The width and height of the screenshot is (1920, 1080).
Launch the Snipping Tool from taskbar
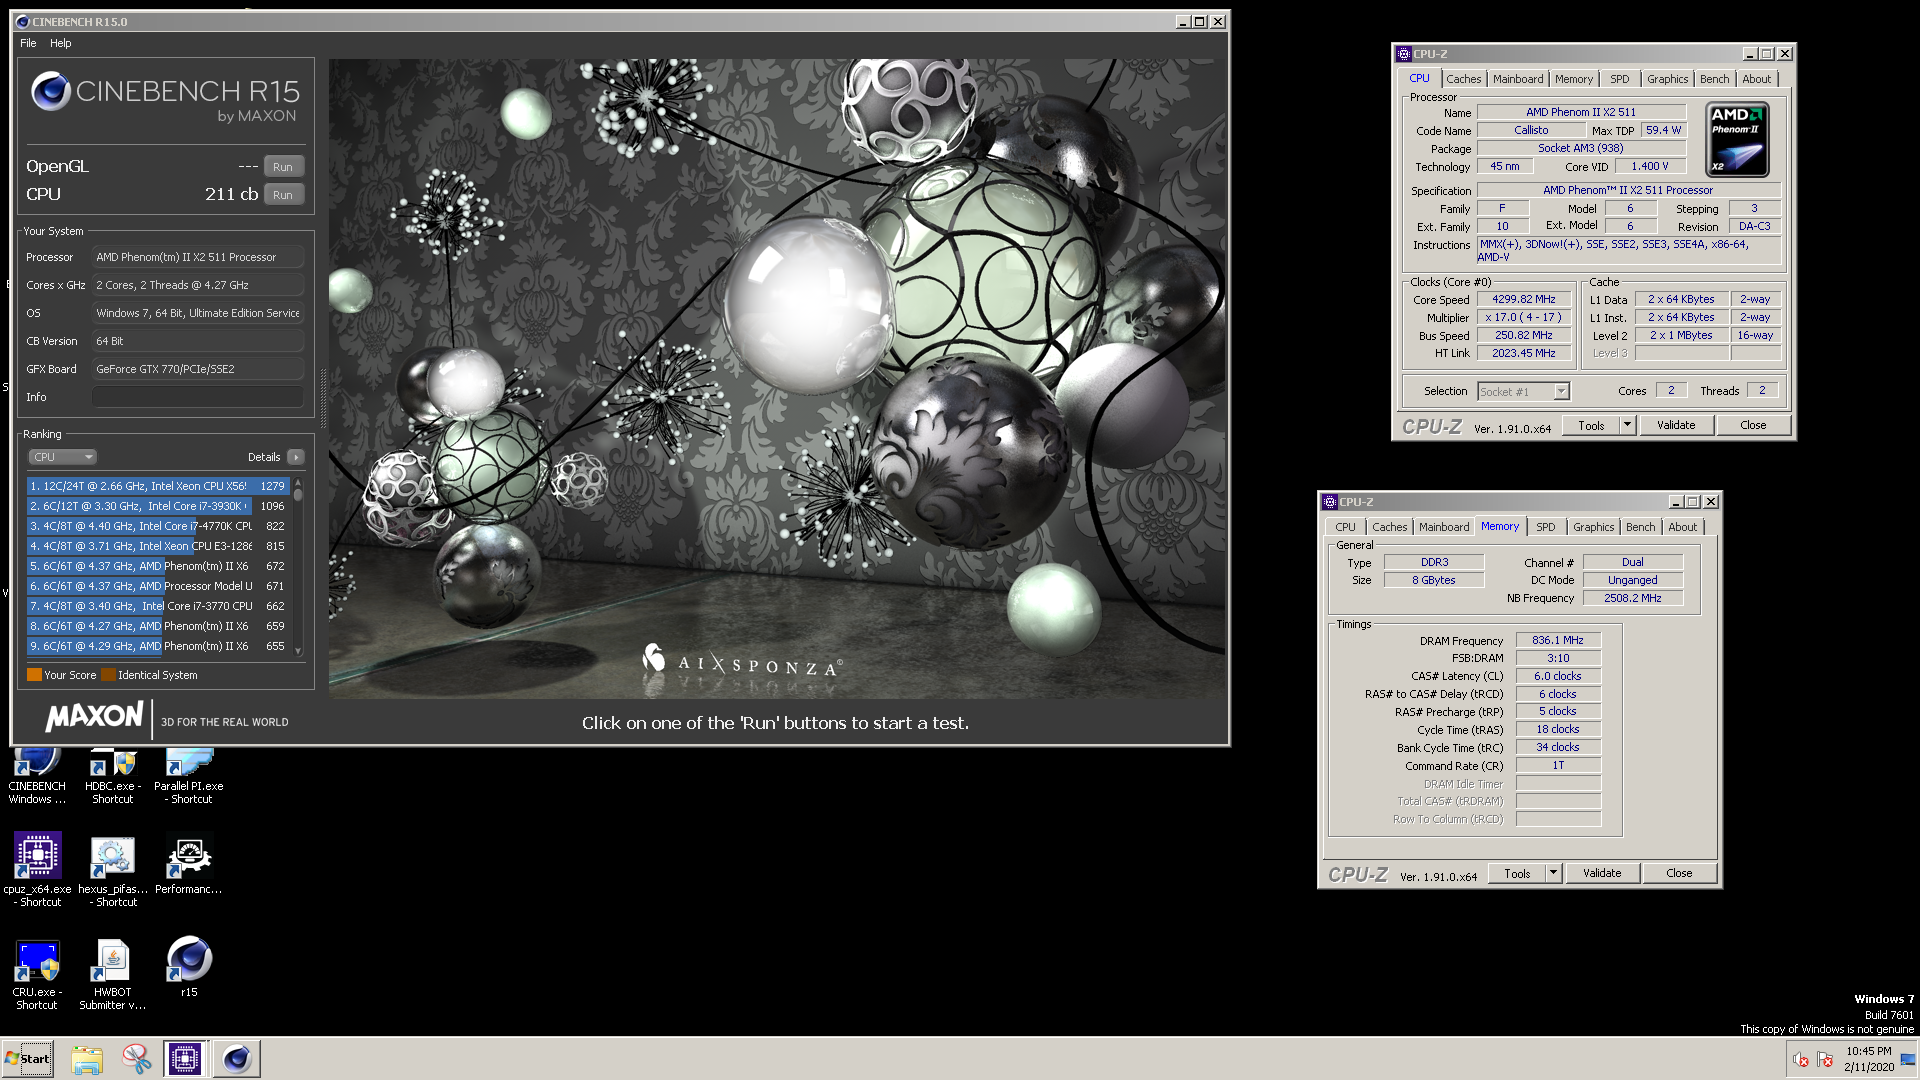[136, 1059]
